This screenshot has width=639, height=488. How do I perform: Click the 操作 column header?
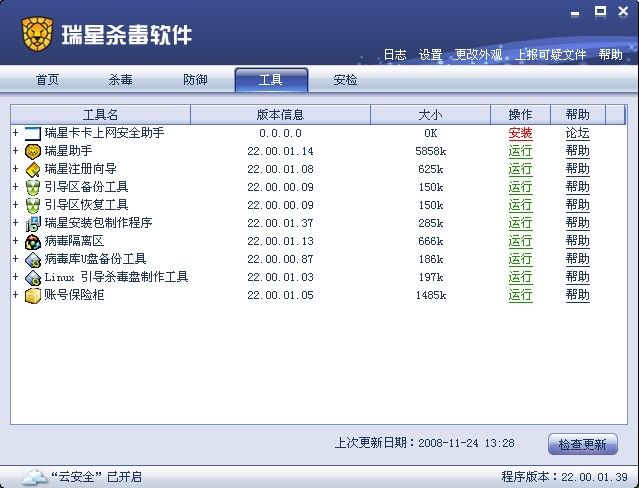coord(520,115)
